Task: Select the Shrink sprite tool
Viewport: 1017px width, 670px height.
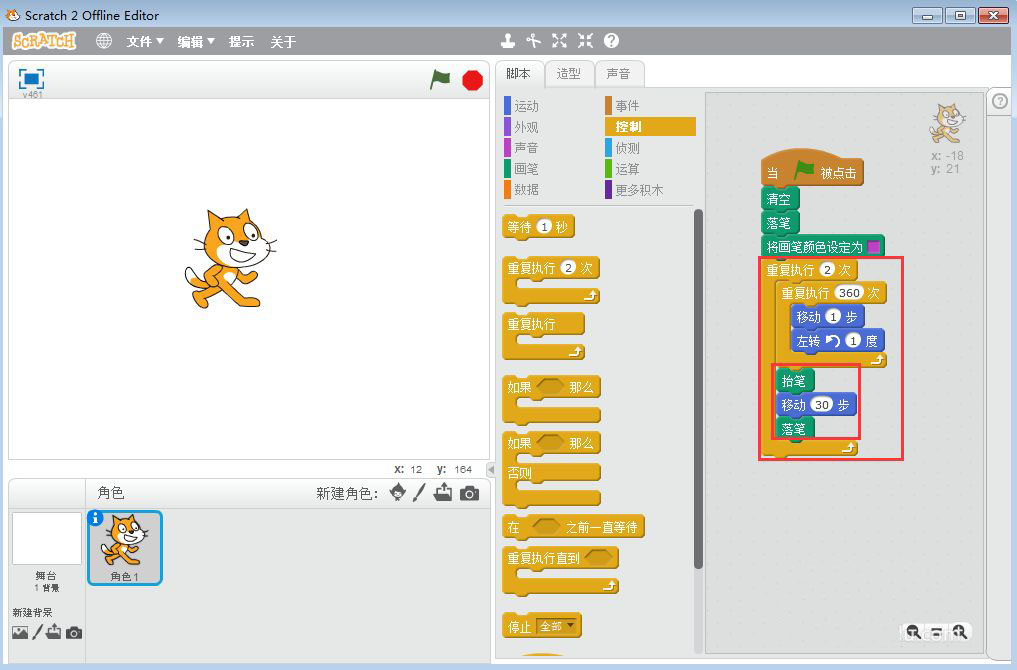Action: (x=585, y=41)
